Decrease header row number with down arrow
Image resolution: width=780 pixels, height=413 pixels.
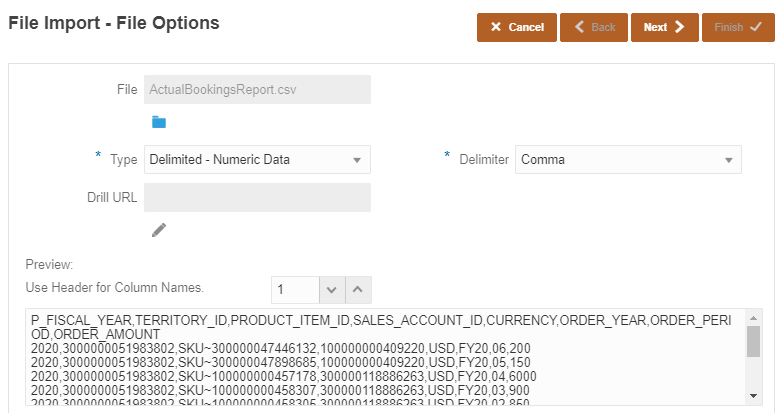click(332, 290)
